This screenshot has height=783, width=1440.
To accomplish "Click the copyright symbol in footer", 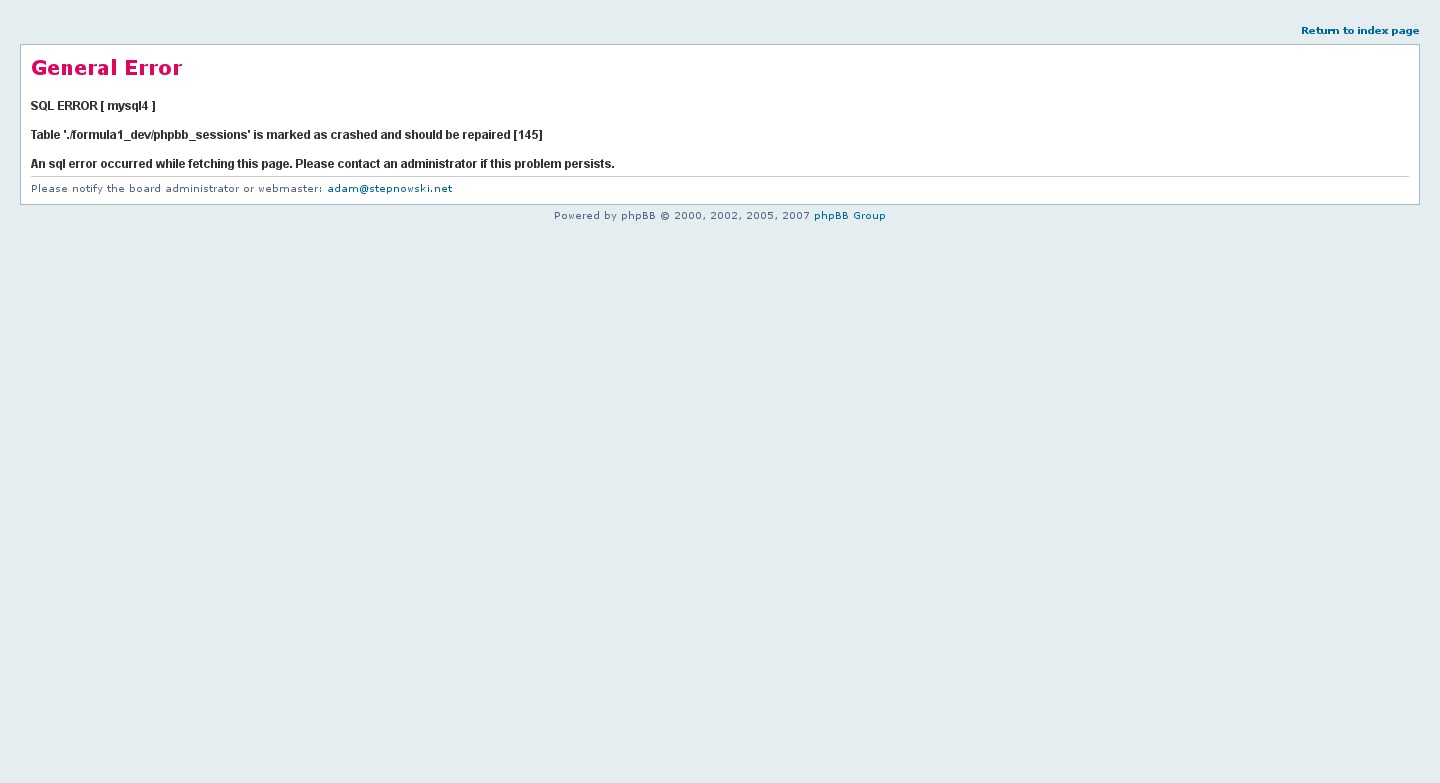I will coord(665,216).
